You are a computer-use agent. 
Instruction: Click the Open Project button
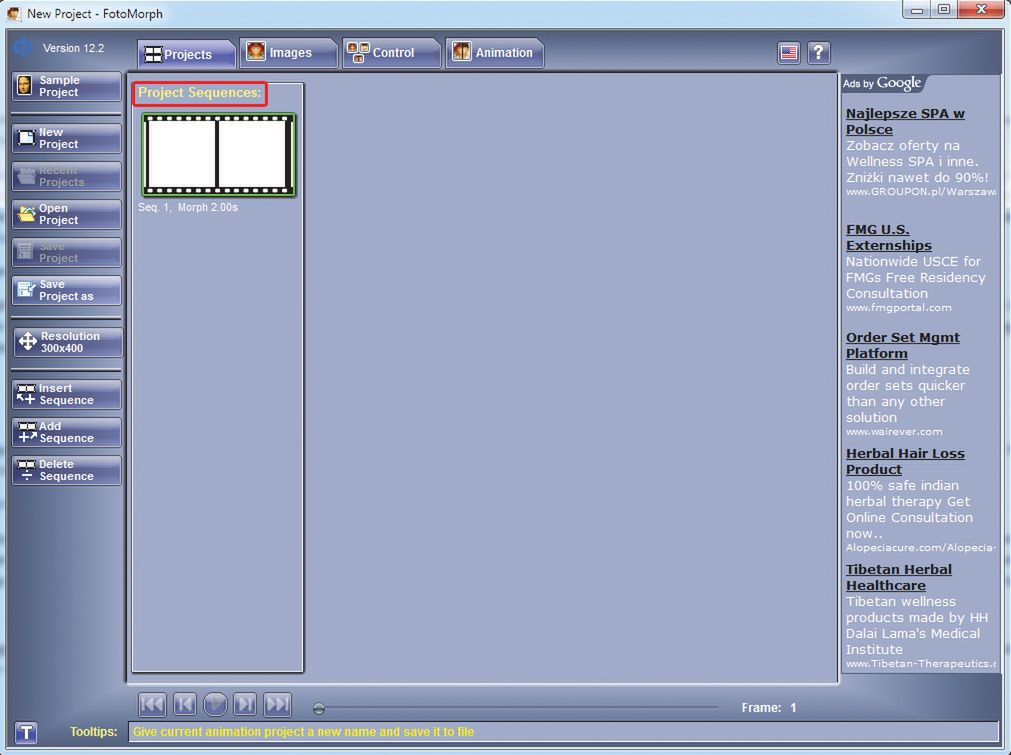pos(66,214)
